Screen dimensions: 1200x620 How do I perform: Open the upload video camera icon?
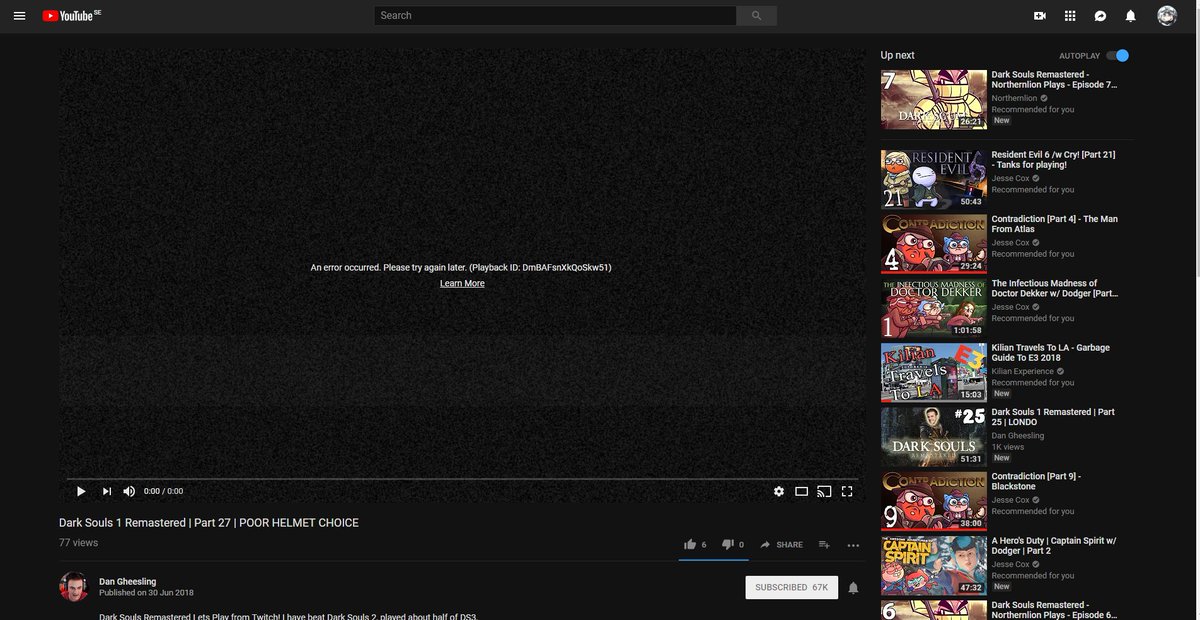pyautogui.click(x=1039, y=16)
